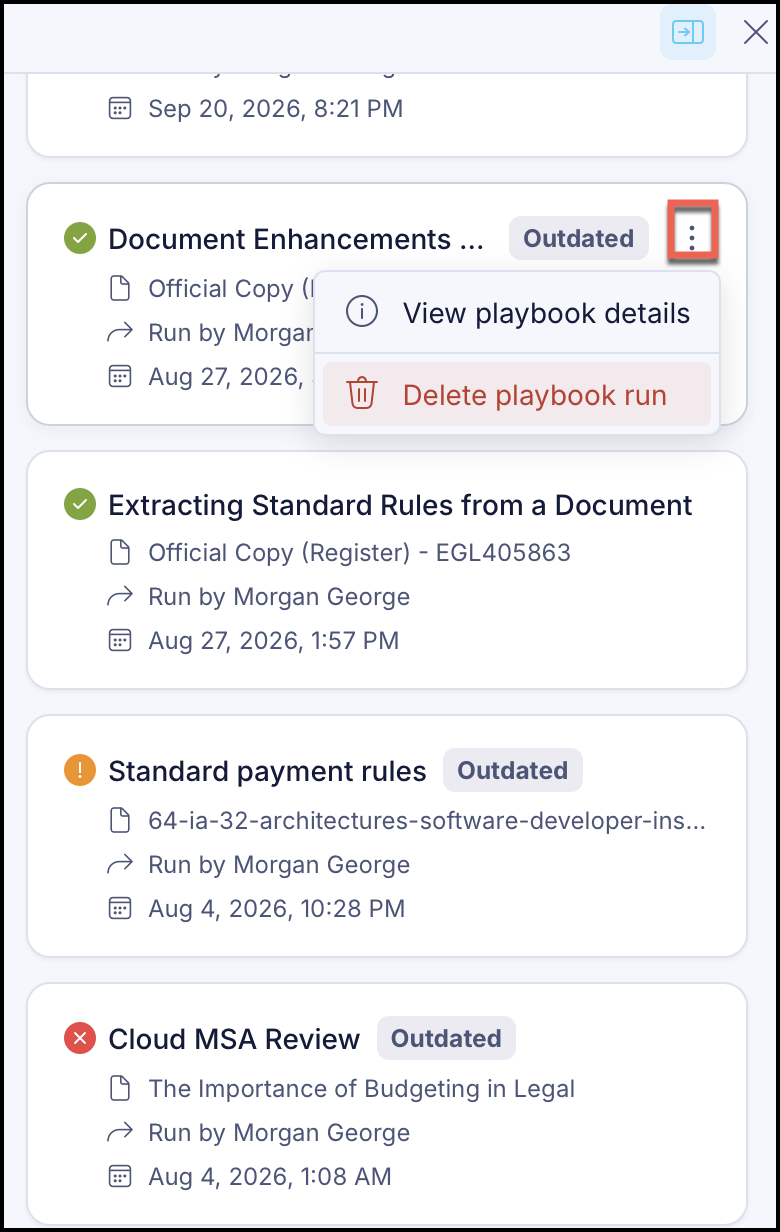This screenshot has height=1232, width=780.
Task: Click green check icon beside Extracting Standard Rules
Action: tap(79, 504)
